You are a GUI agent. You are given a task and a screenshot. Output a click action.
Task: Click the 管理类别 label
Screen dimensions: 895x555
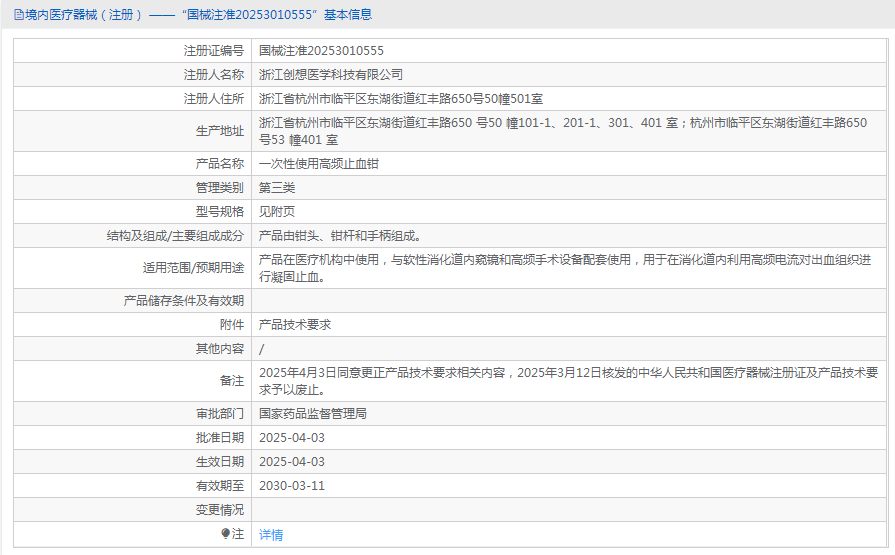pyautogui.click(x=220, y=188)
